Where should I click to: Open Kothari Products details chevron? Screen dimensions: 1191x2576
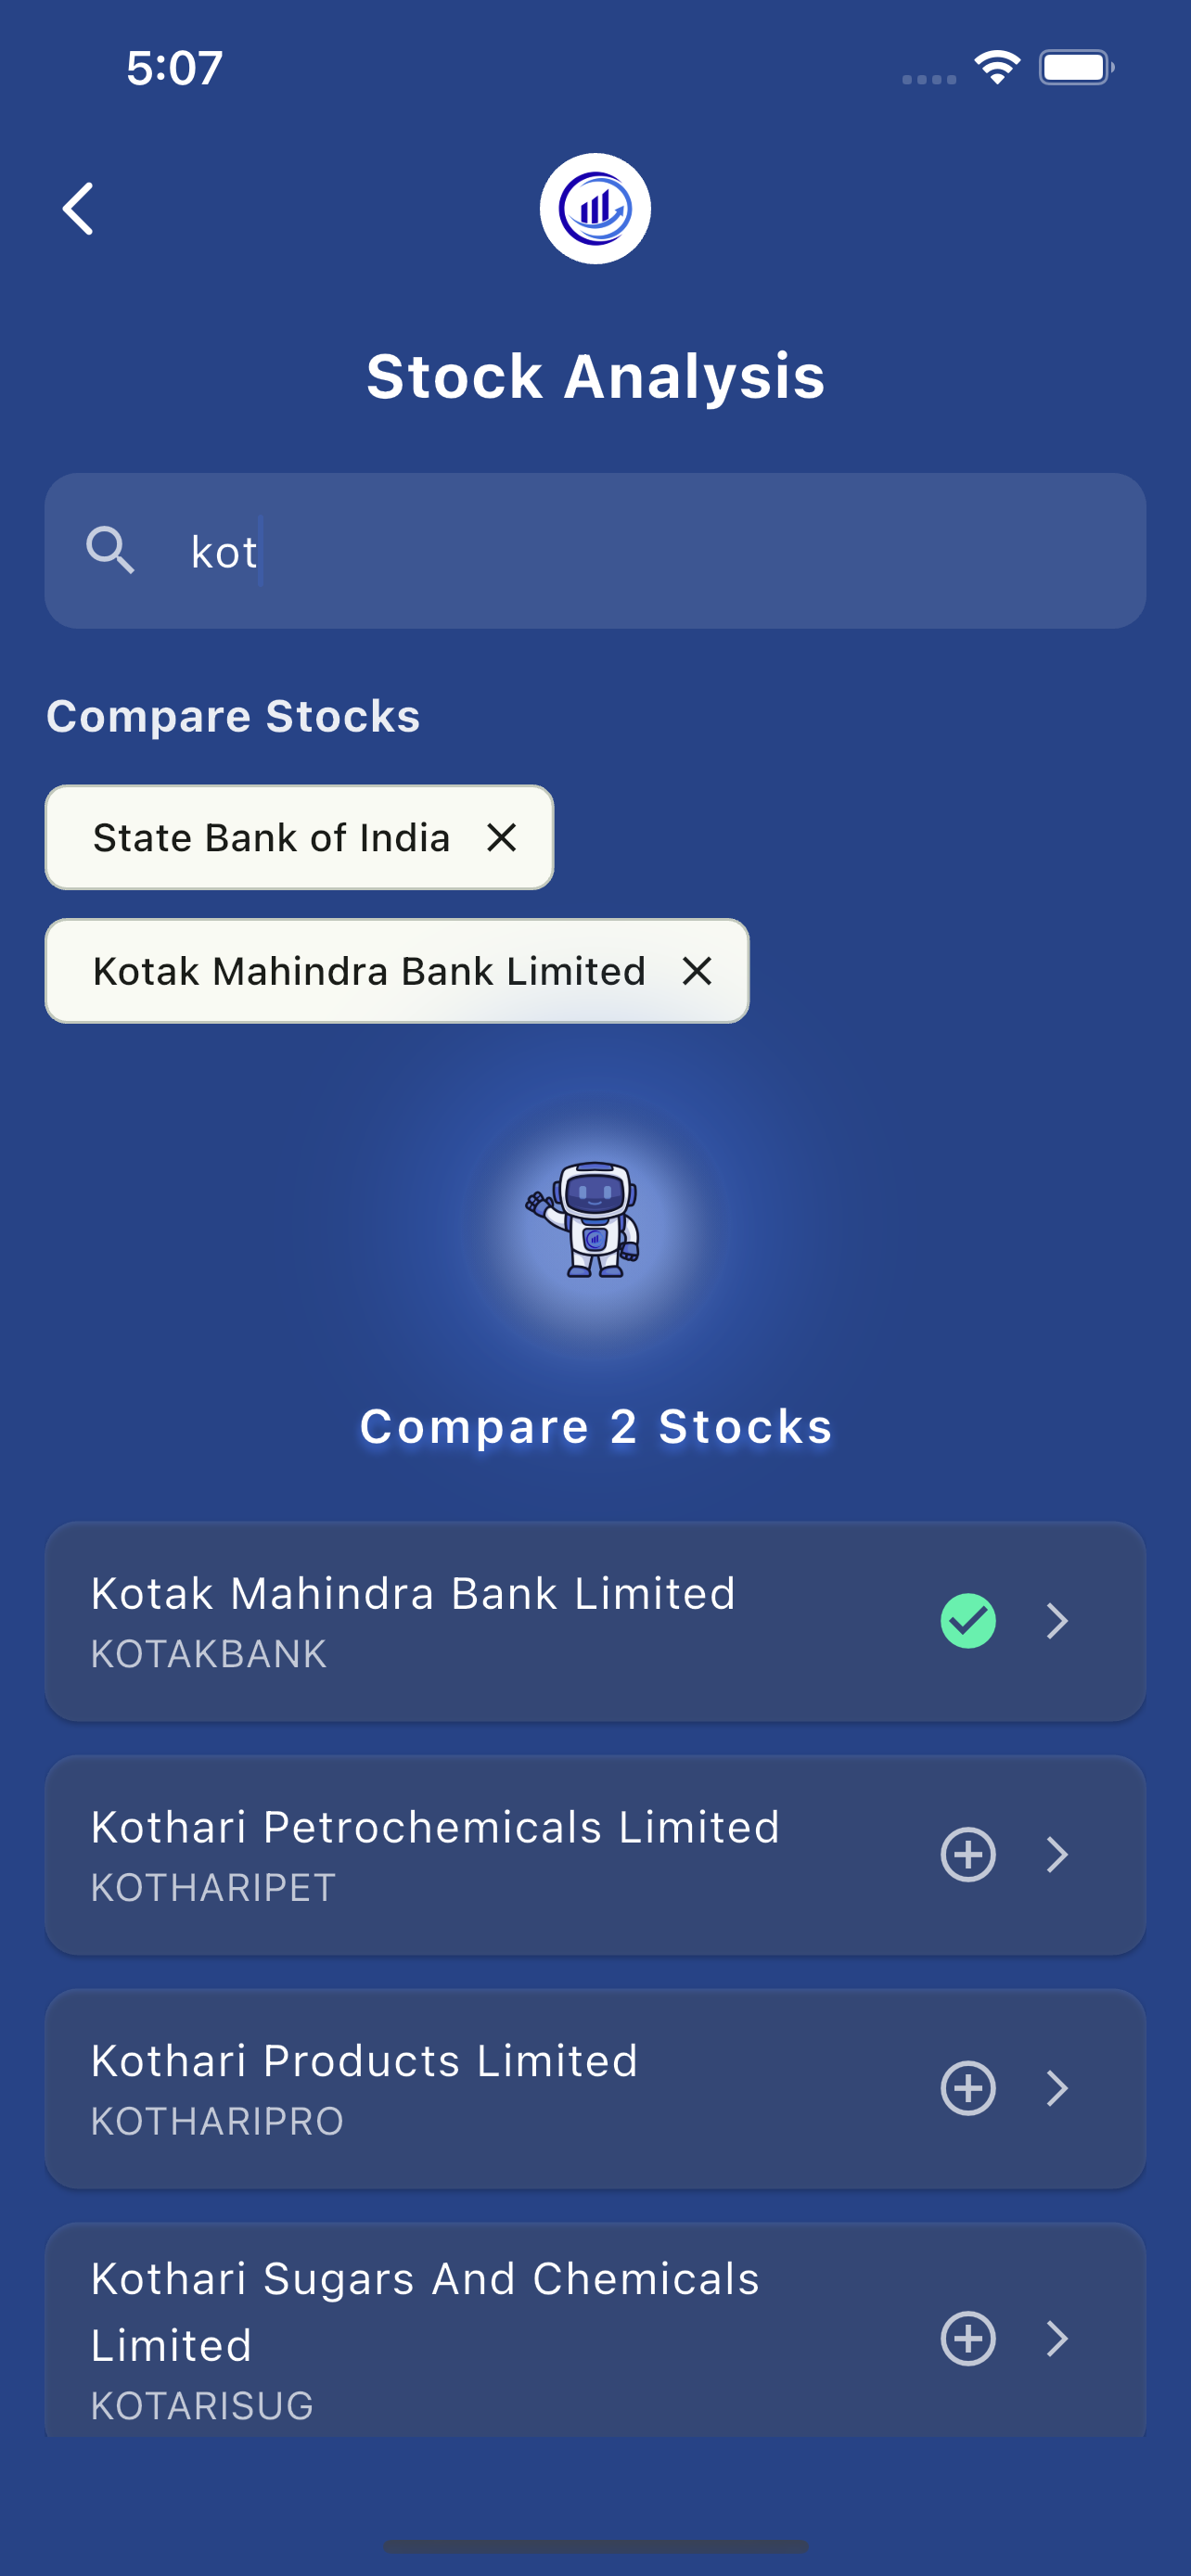click(1057, 2088)
